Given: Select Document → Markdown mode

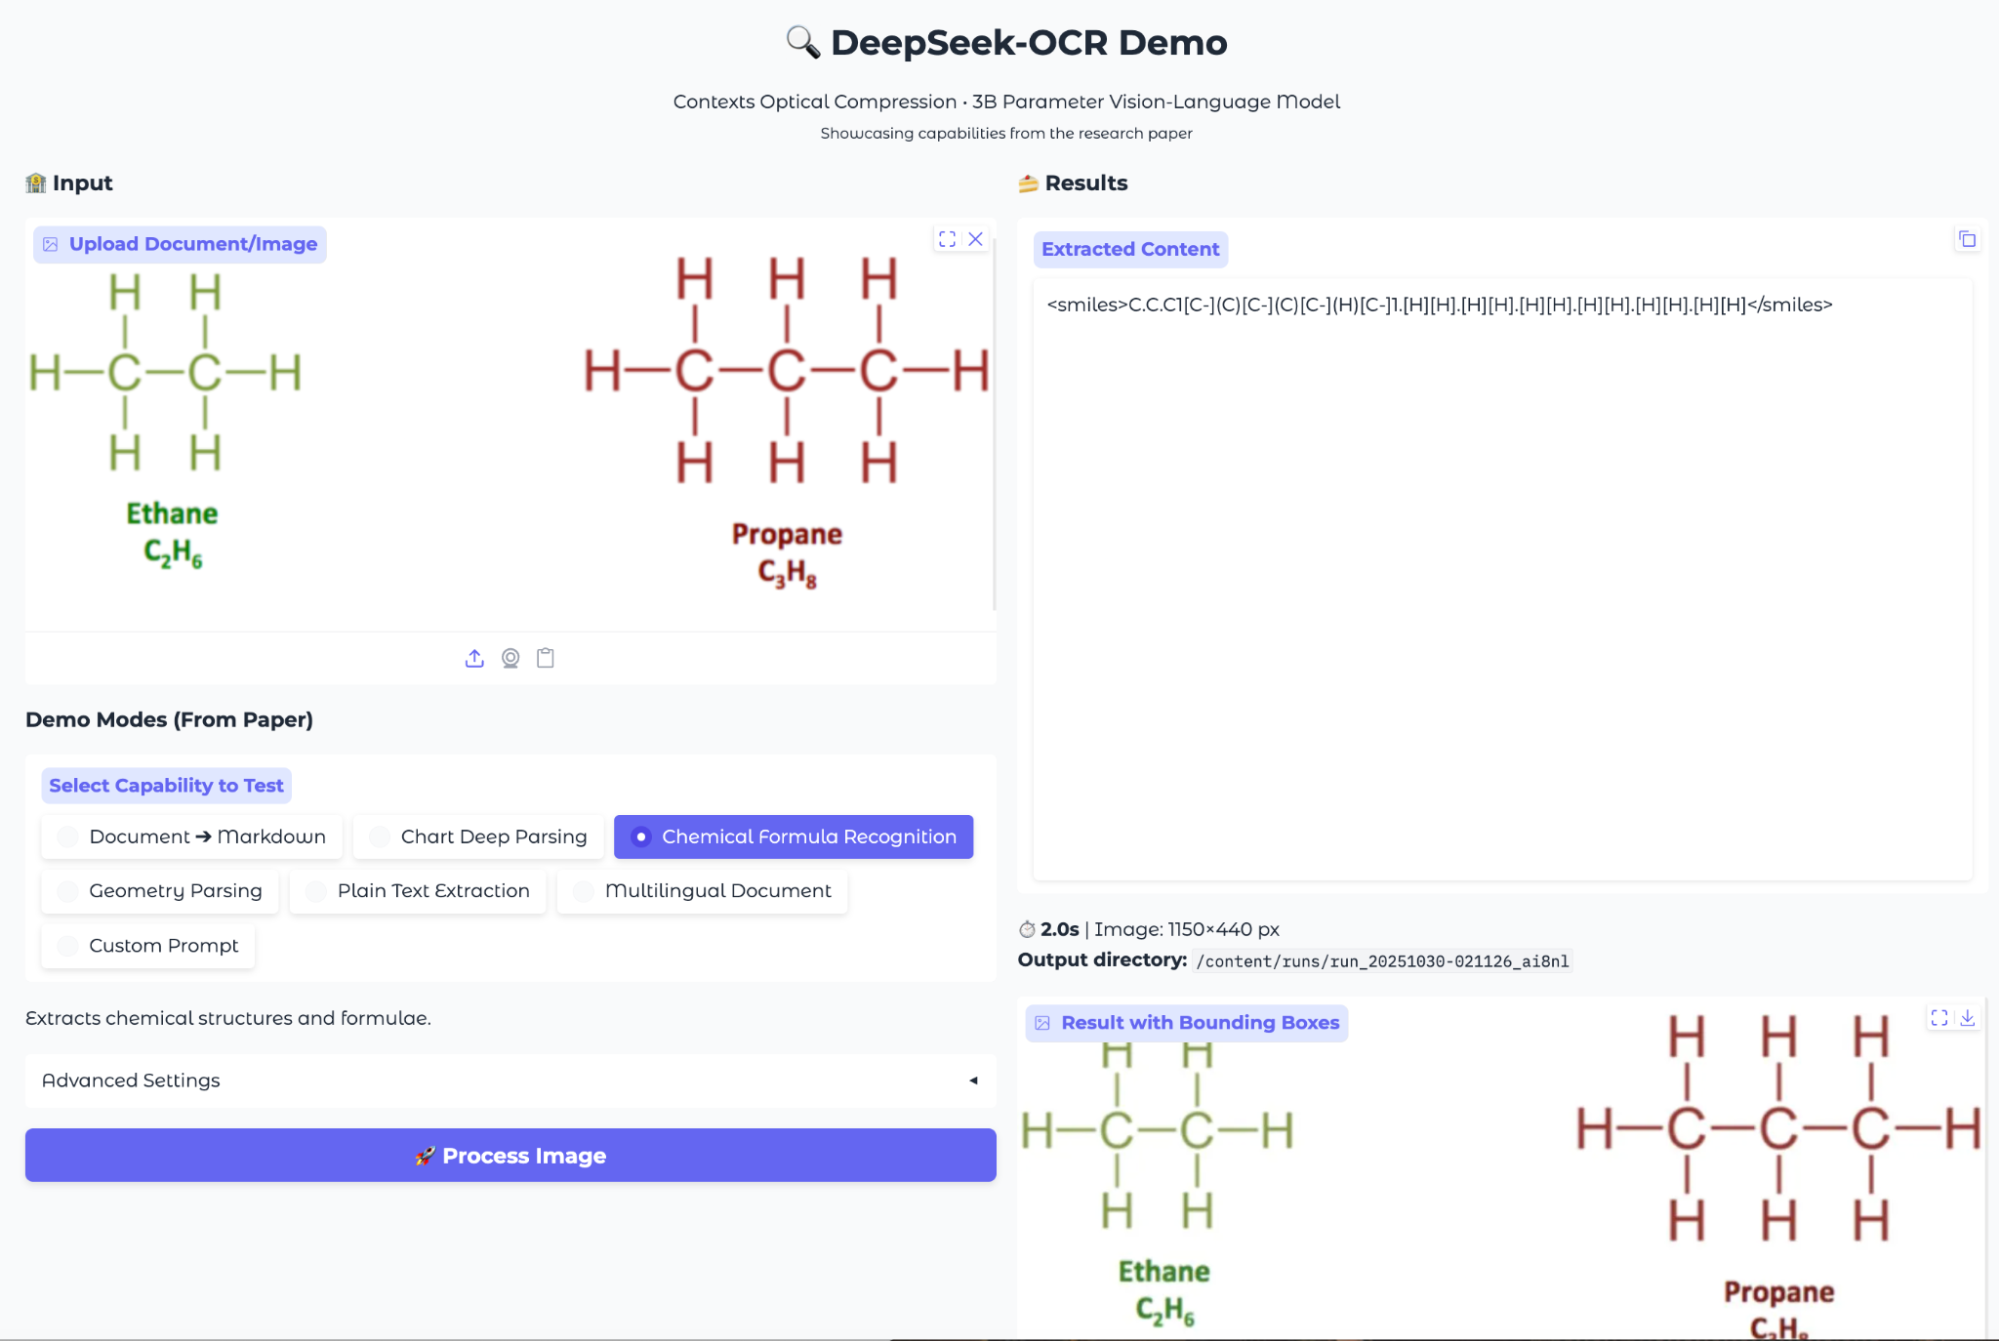Looking at the screenshot, I should (192, 836).
